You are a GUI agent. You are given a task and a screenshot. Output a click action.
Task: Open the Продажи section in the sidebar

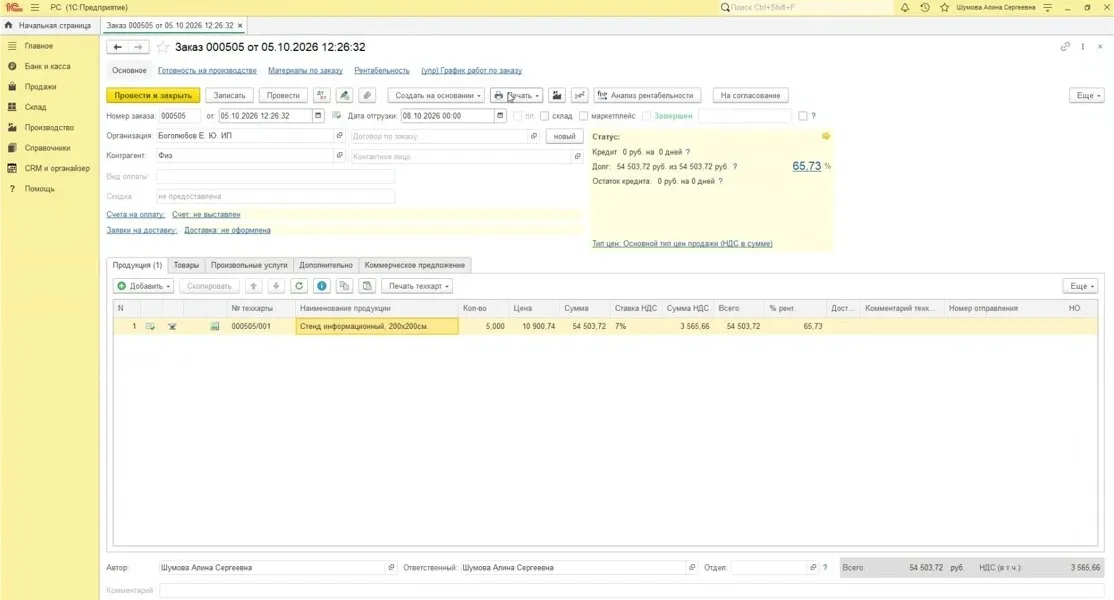click(x=40, y=87)
